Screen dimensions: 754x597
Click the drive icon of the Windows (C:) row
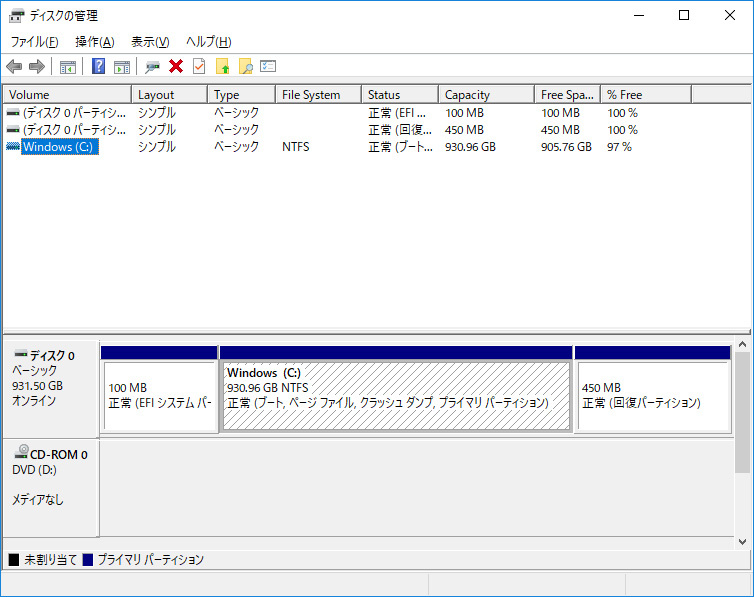[13, 147]
